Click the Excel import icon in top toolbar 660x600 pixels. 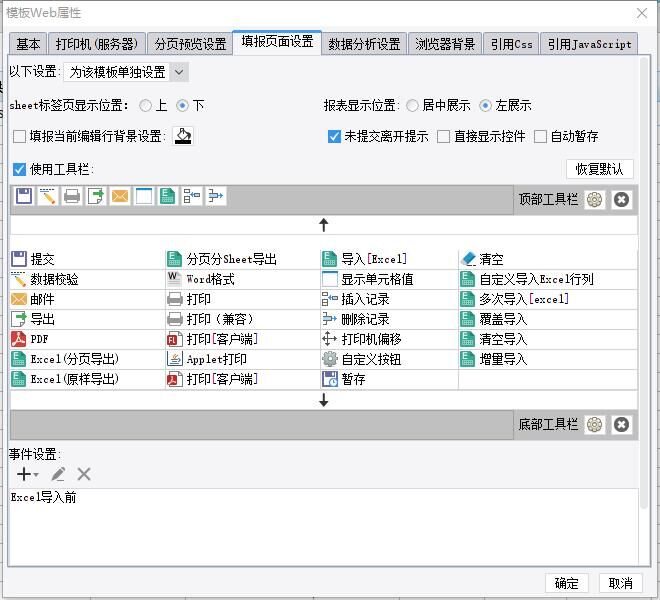point(168,196)
